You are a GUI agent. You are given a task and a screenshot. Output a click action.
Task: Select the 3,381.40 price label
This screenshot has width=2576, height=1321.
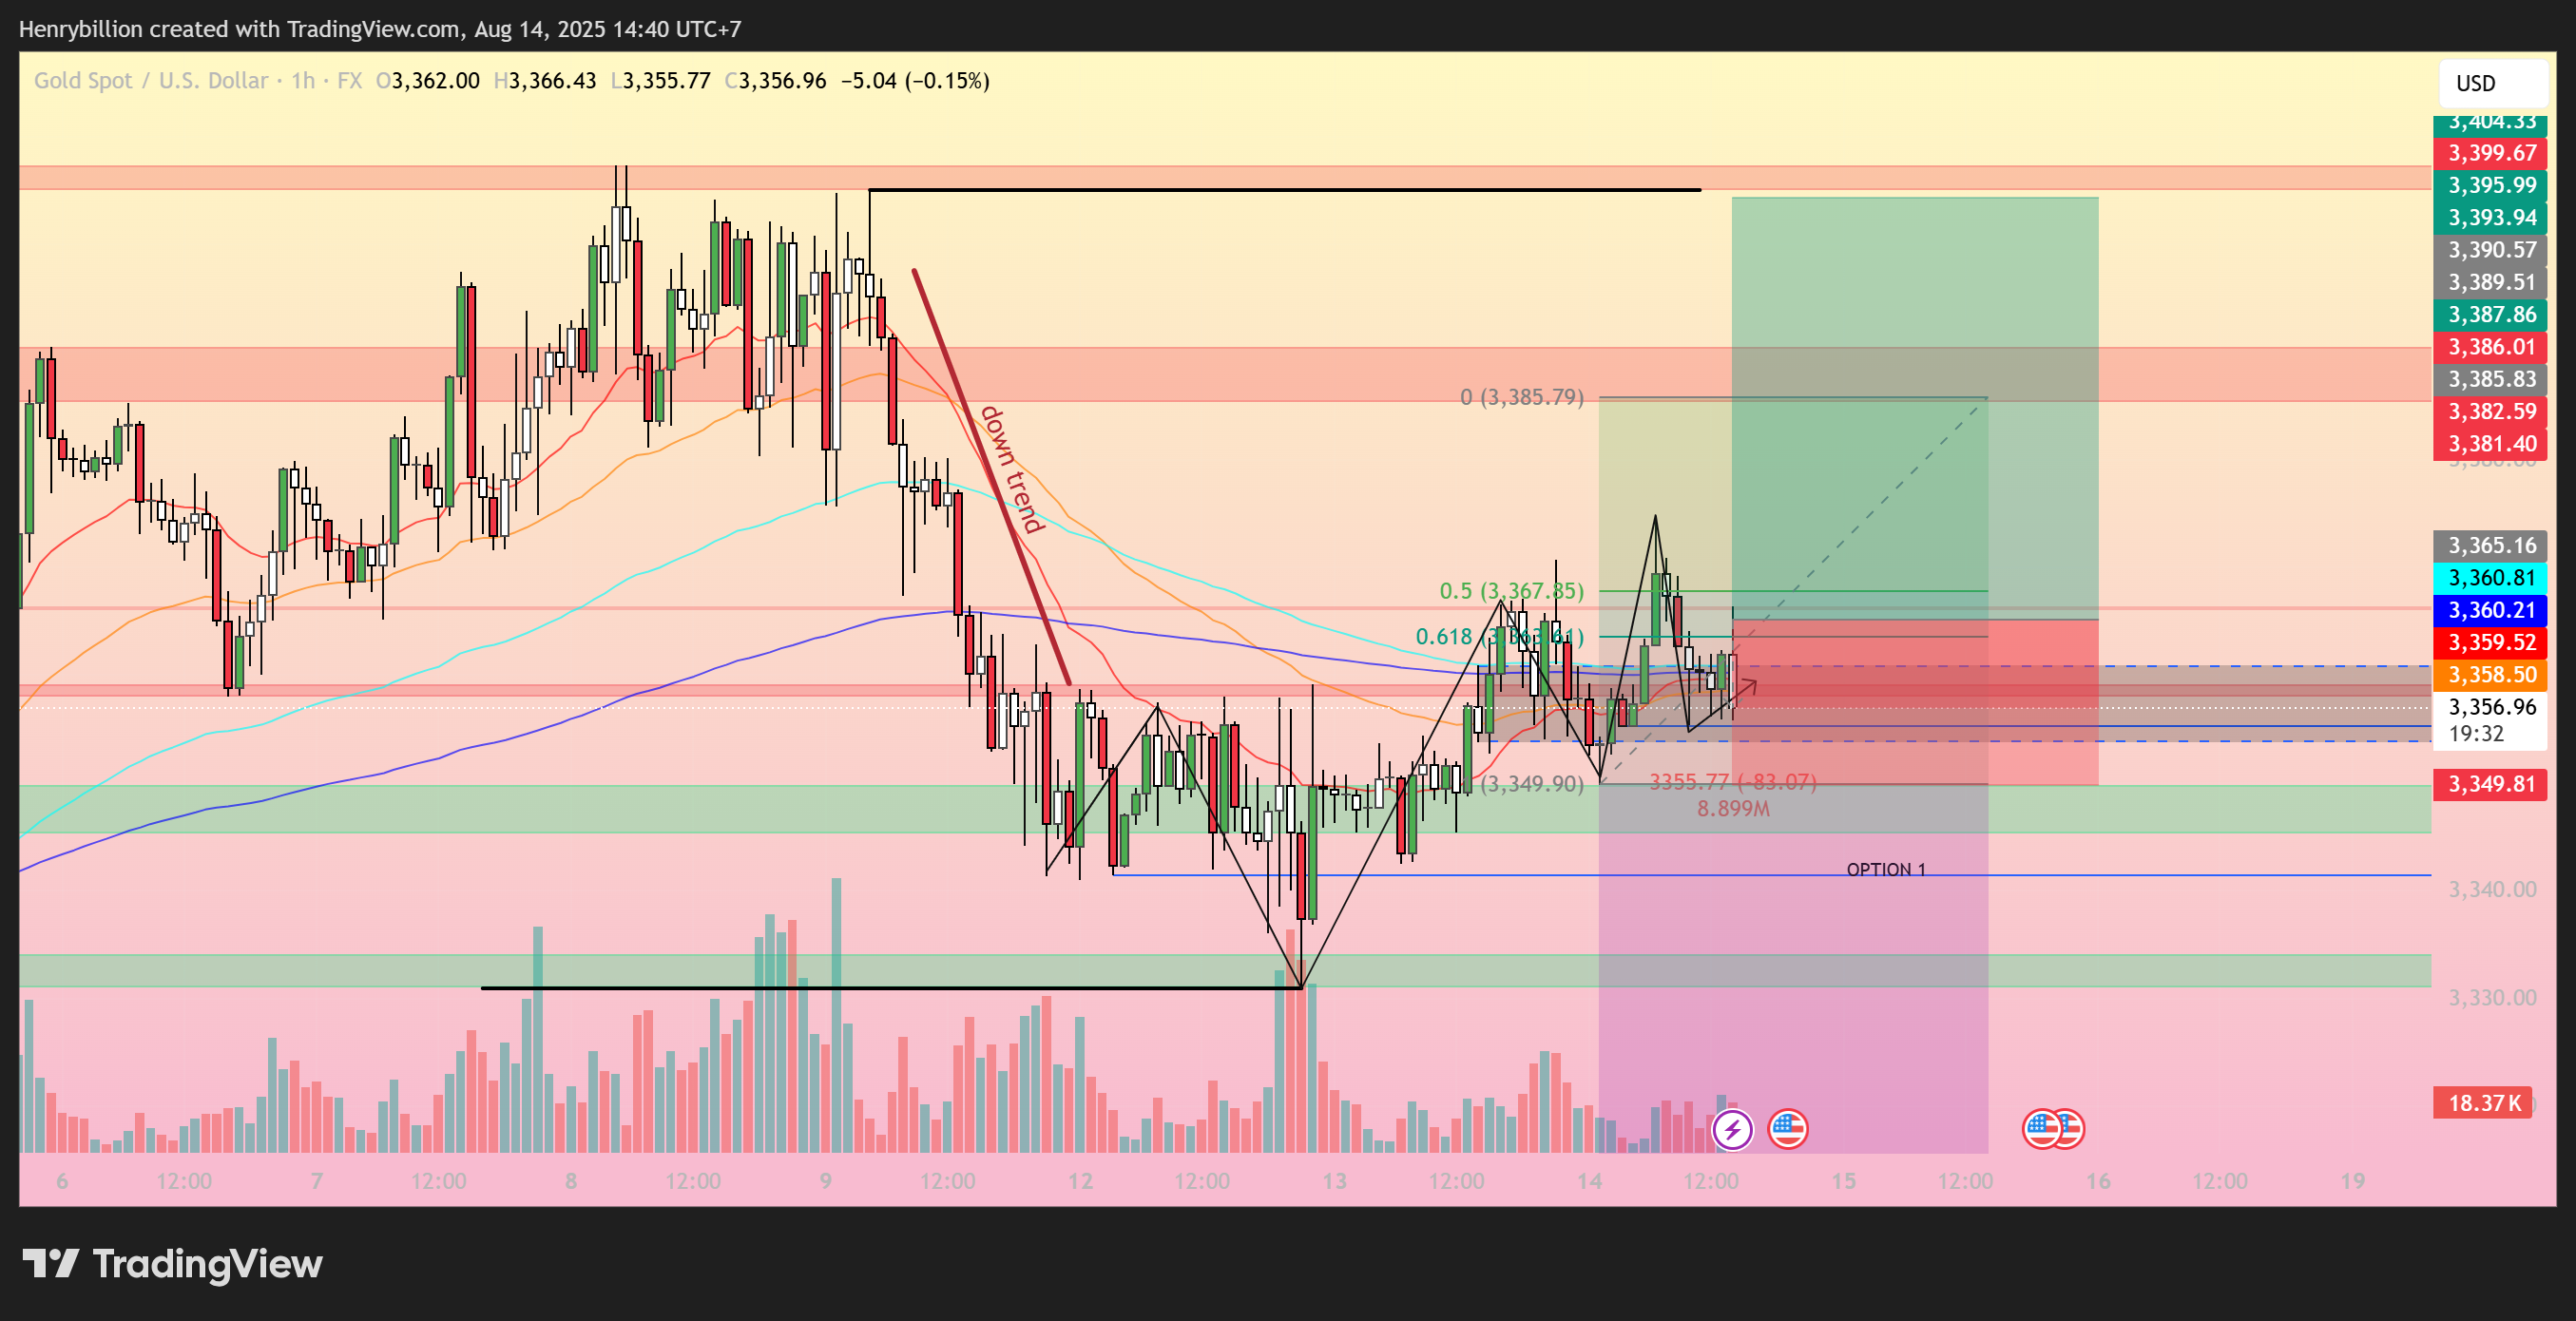click(2490, 444)
